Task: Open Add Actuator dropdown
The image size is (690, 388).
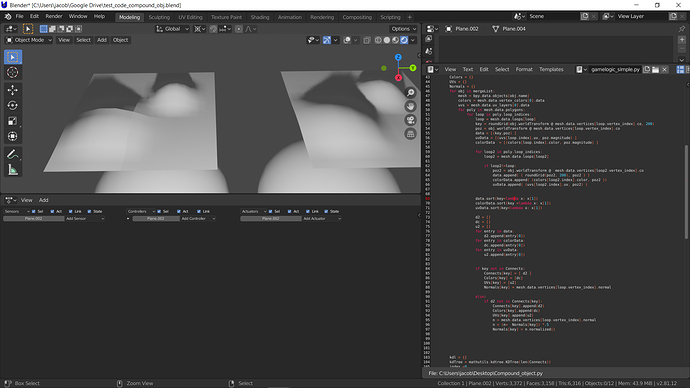Action: (322, 219)
